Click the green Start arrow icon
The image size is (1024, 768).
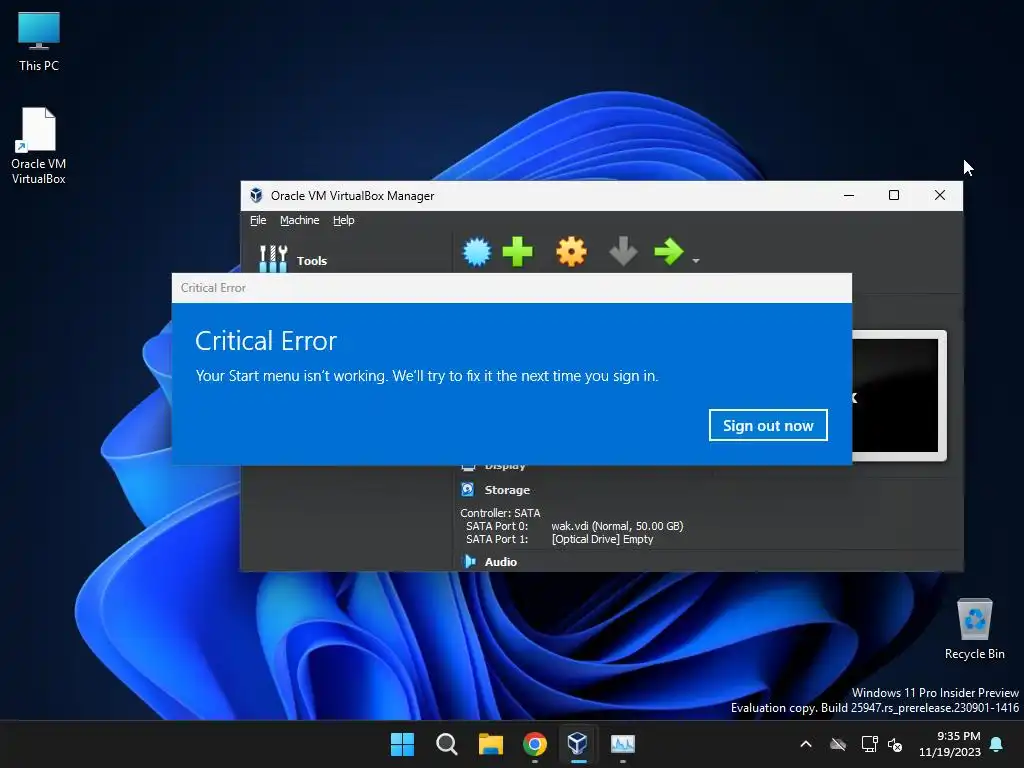click(x=669, y=251)
